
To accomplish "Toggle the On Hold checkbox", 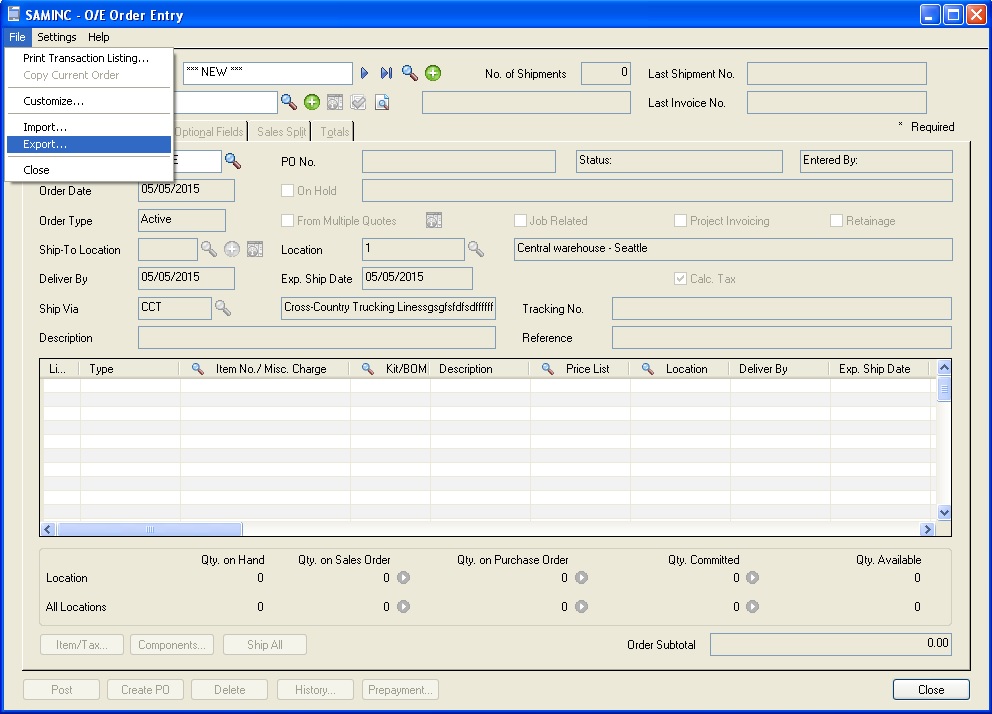I will (x=288, y=191).
